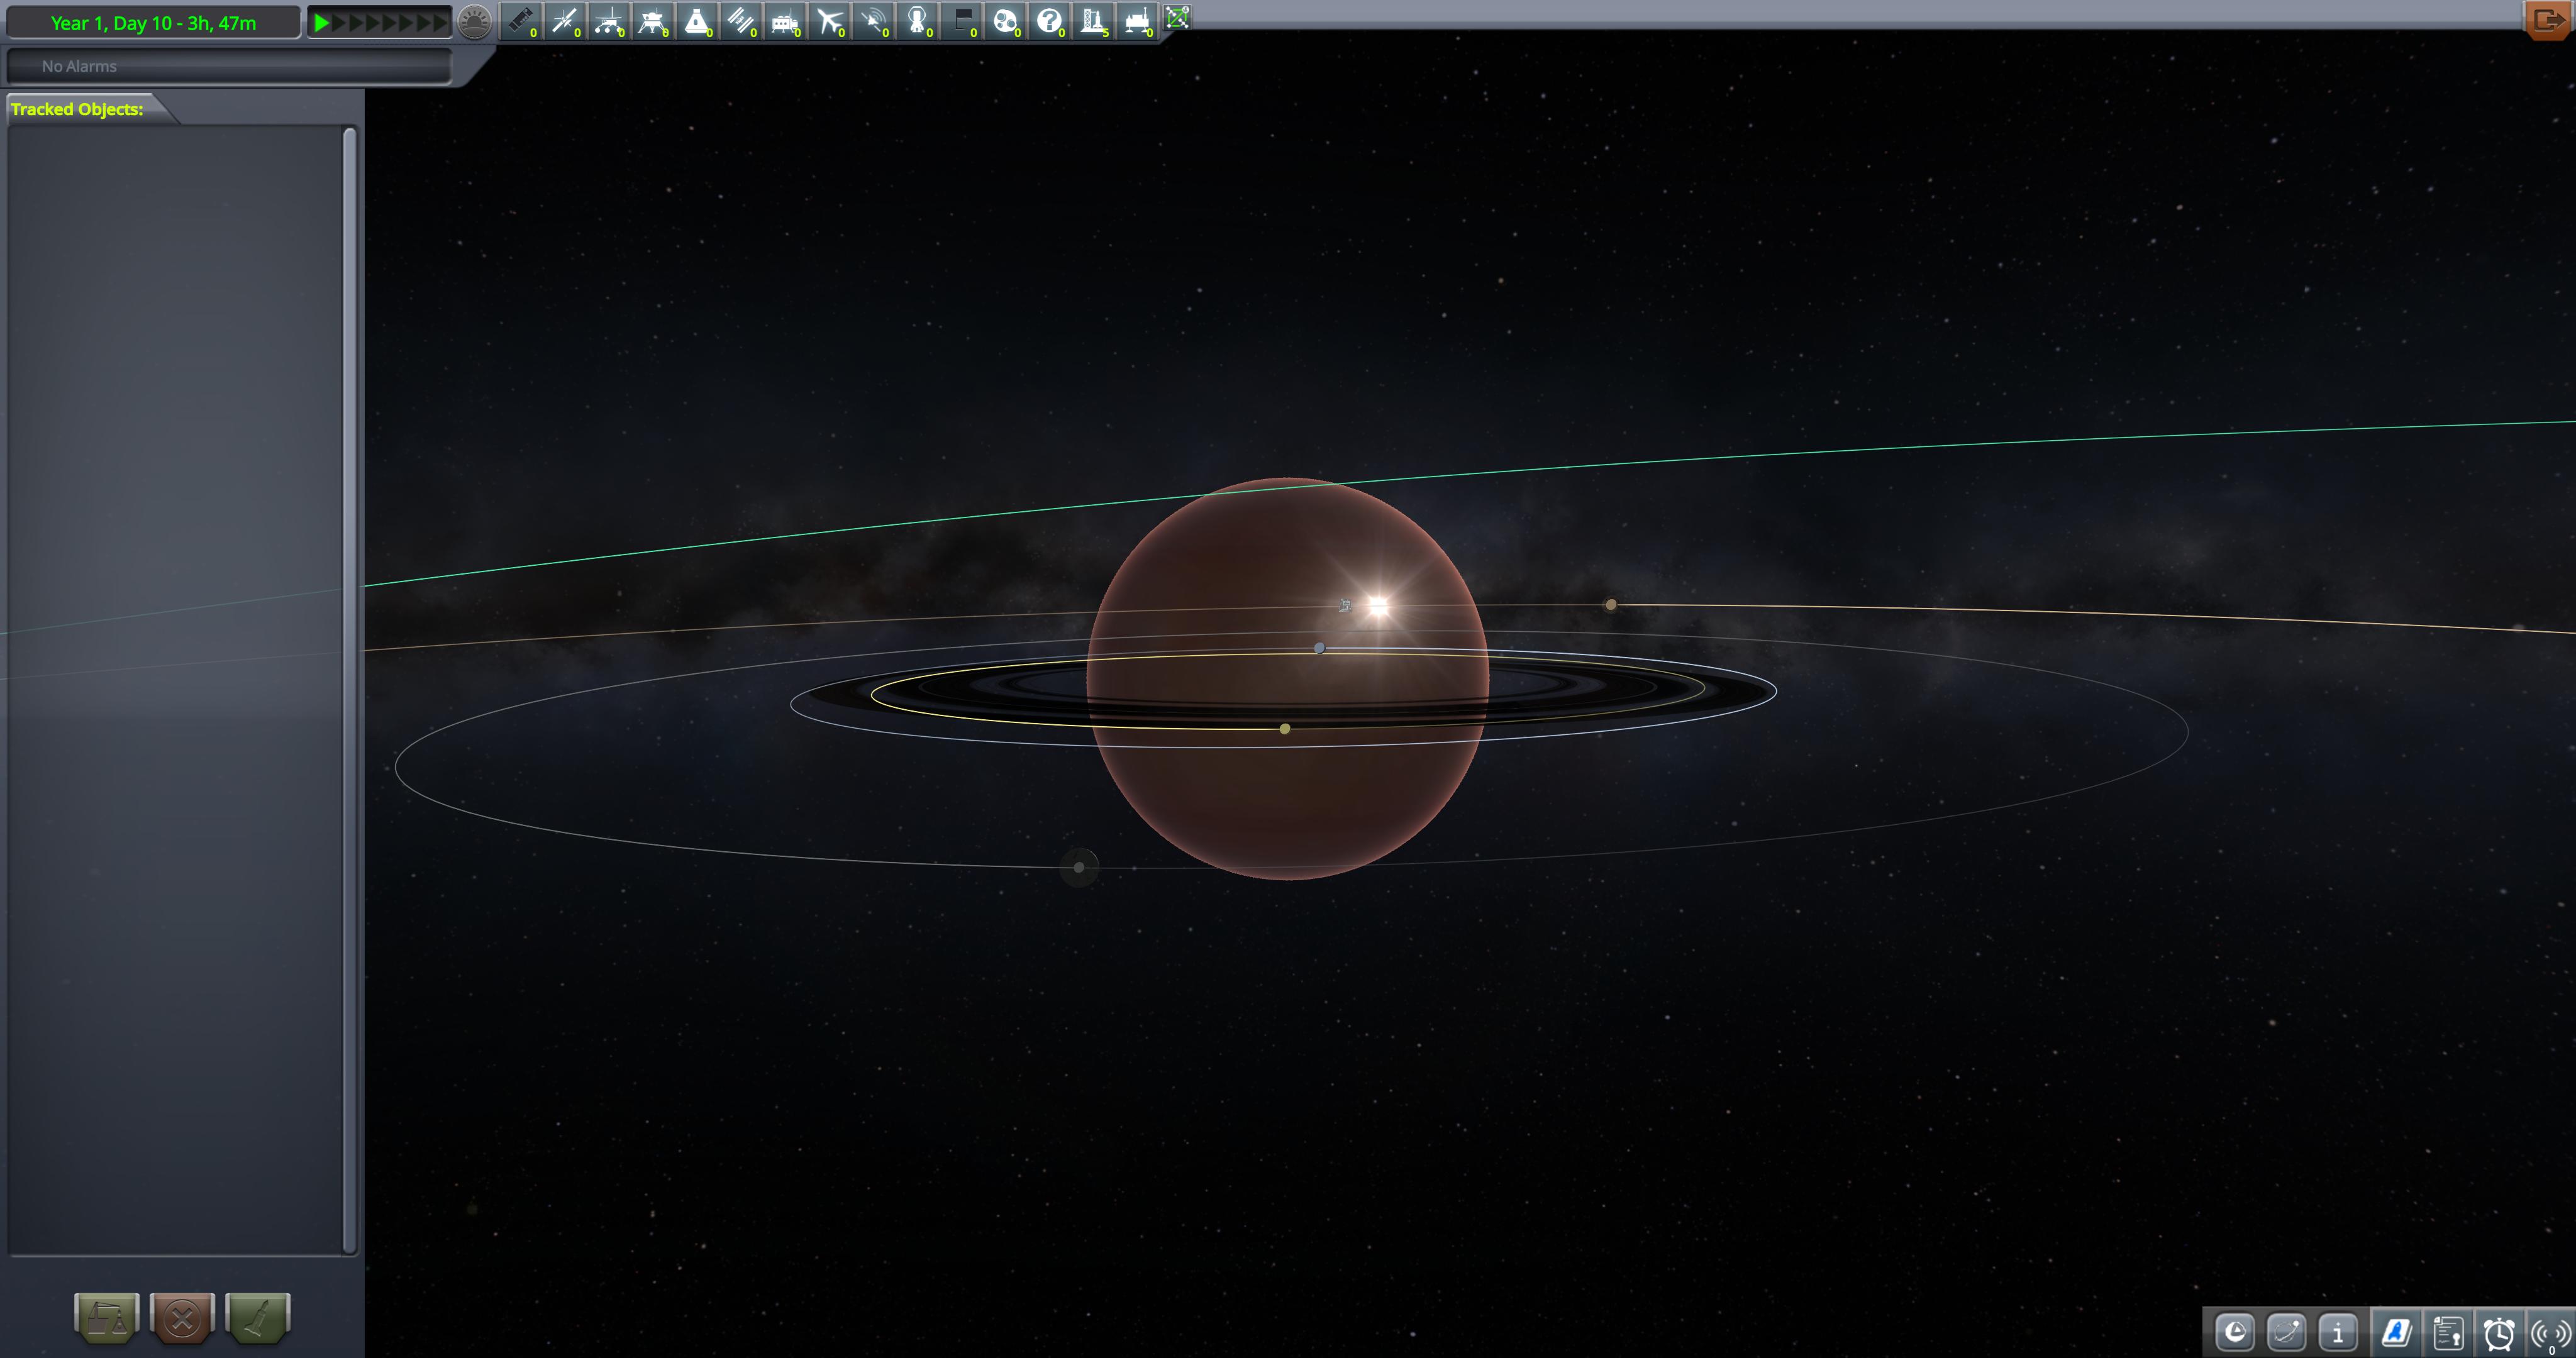Filter tracked vessels to space stations
2576x1358 pixels.
pyautogui.click(x=743, y=21)
